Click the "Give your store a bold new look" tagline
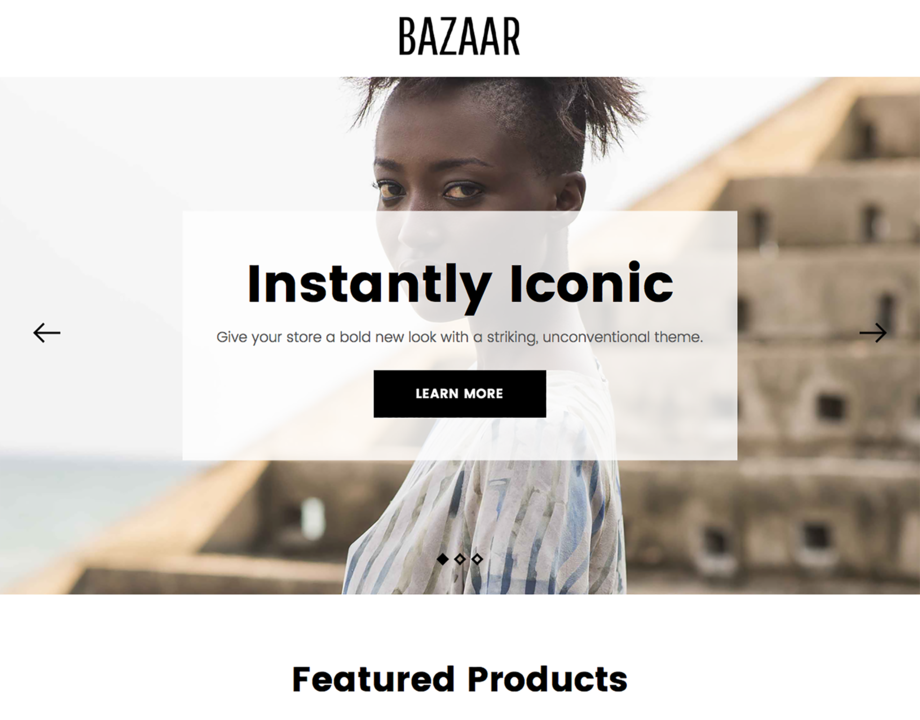This screenshot has height=720, width=920. [459, 337]
